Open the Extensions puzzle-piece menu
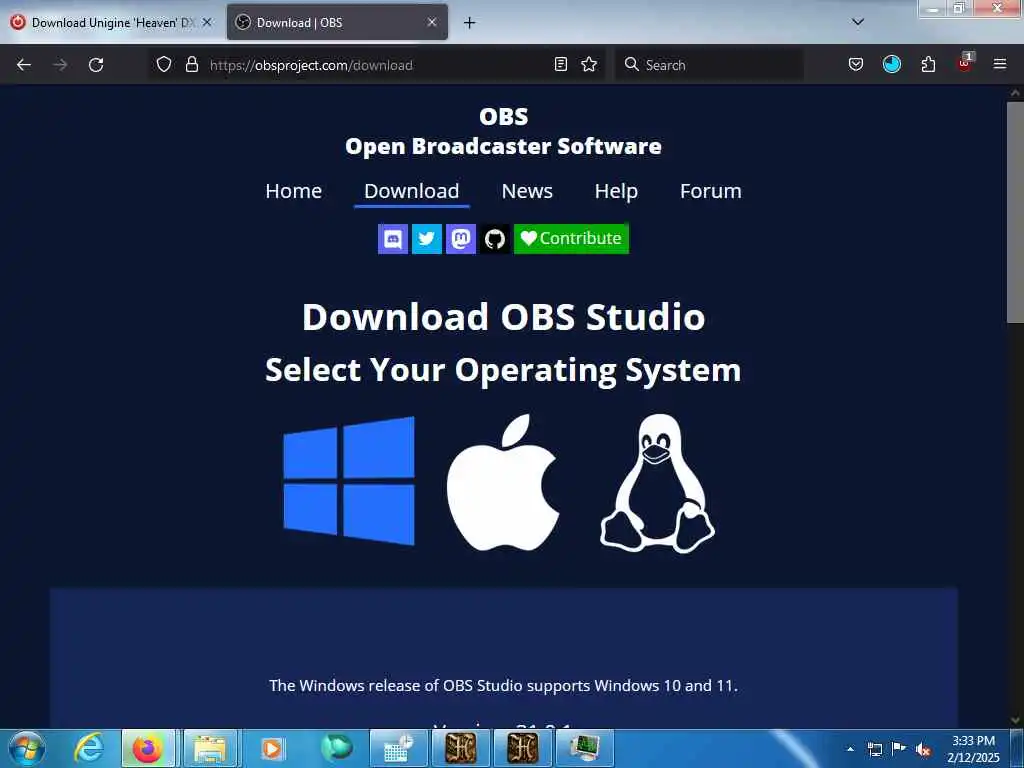Viewport: 1024px width, 768px height. [928, 64]
